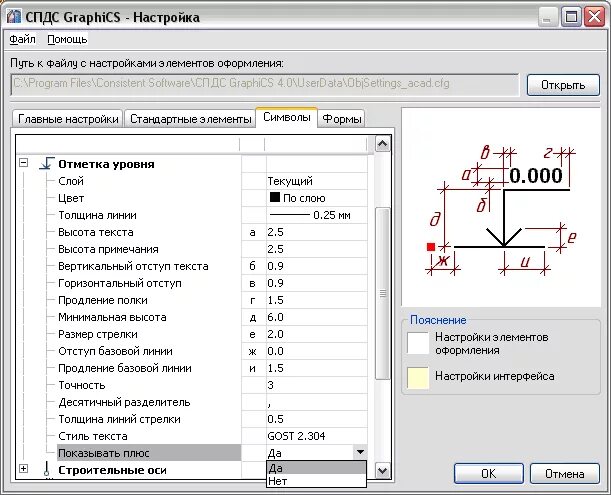Screen dimensions: 611x495
Task: Click the Строительные оси group heading
Action: coord(112,470)
